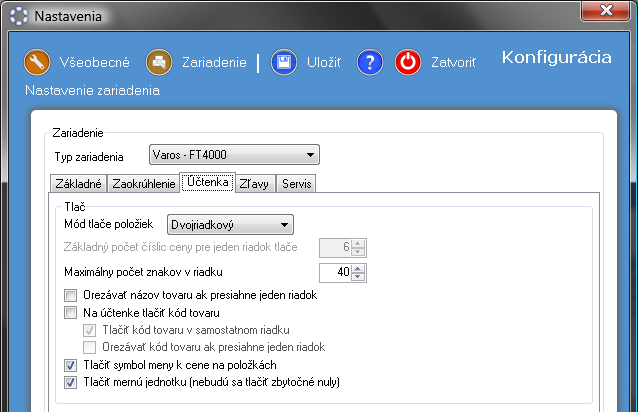The image size is (638, 412).
Task: Click the red power Zatvoriť icon
Action: tap(408, 62)
